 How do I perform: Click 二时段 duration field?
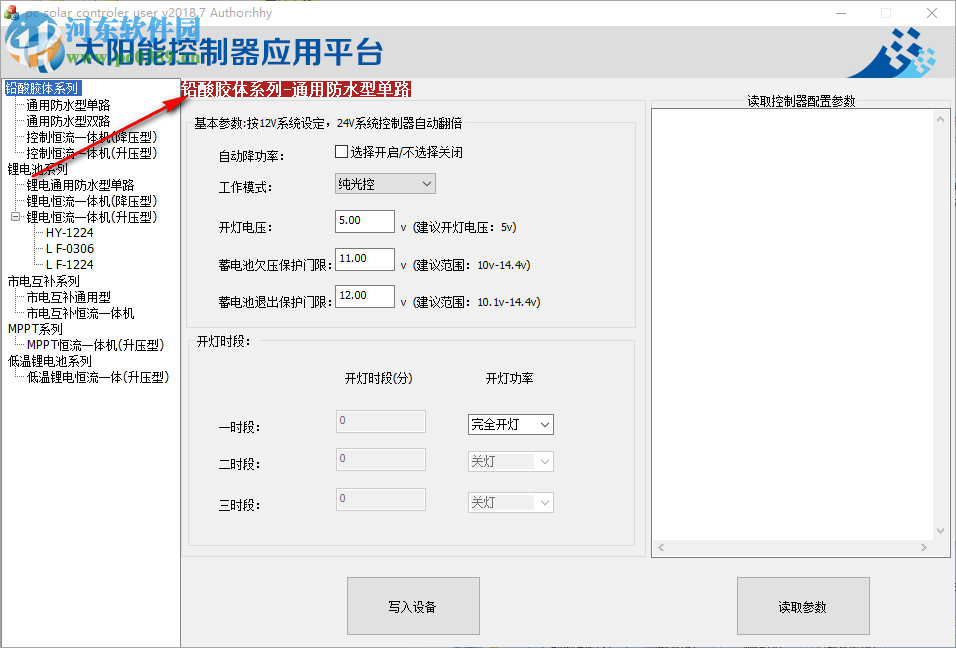point(380,459)
